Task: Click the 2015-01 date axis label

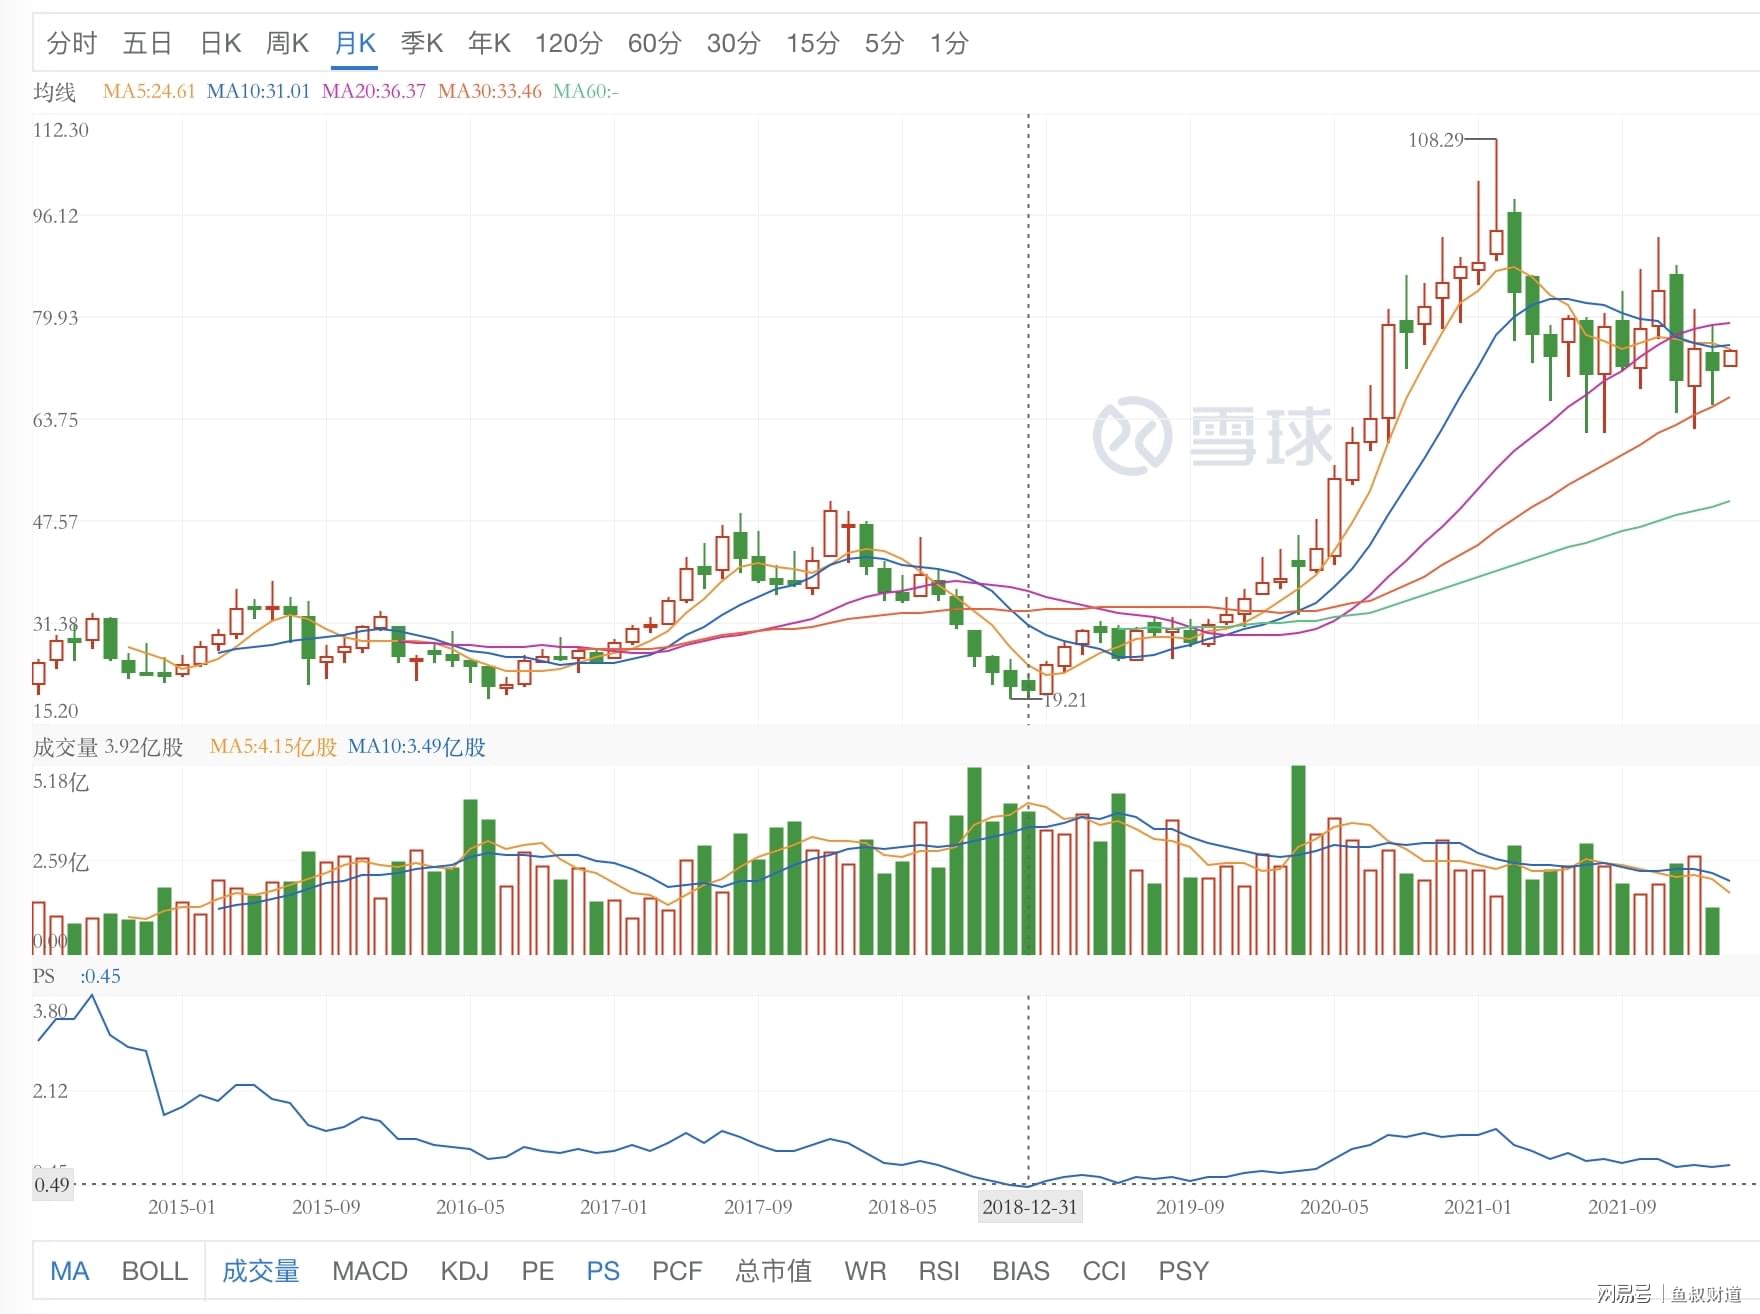Action: pyautogui.click(x=182, y=1207)
